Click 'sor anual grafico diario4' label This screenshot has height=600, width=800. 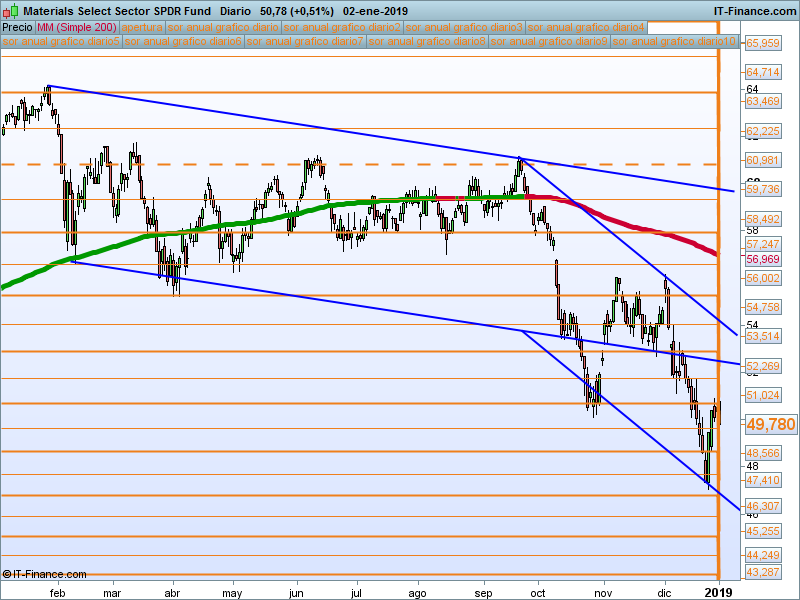[x=586, y=27]
